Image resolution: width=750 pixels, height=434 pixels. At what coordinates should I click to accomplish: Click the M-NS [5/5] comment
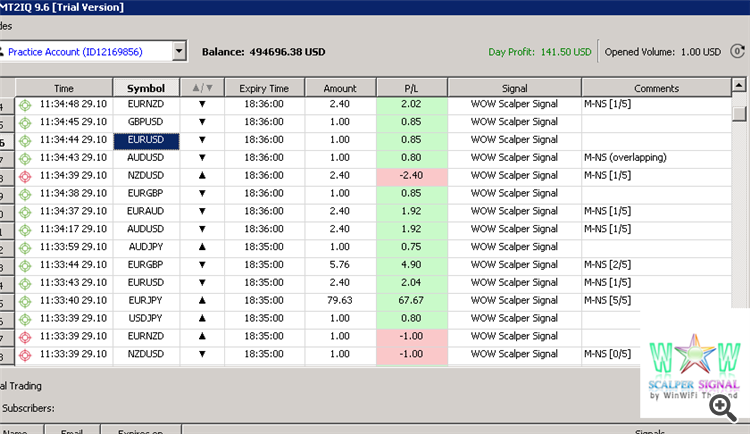607,300
